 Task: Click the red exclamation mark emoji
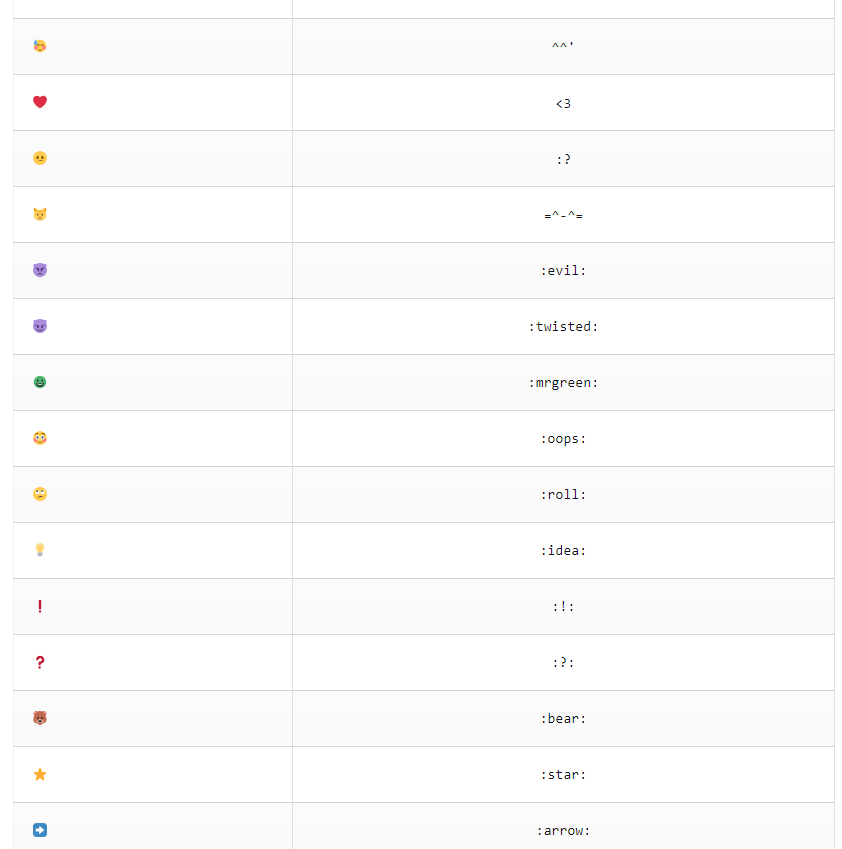click(40, 606)
